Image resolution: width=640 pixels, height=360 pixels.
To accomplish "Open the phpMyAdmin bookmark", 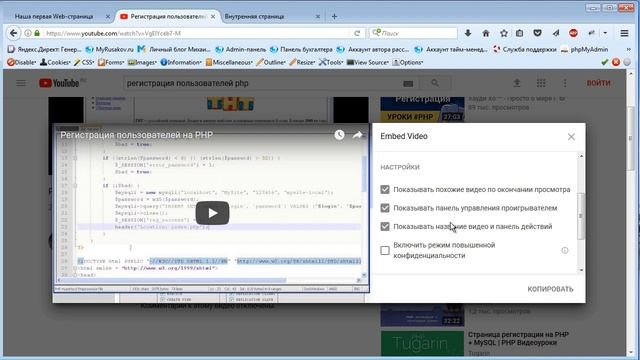I will point(584,49).
